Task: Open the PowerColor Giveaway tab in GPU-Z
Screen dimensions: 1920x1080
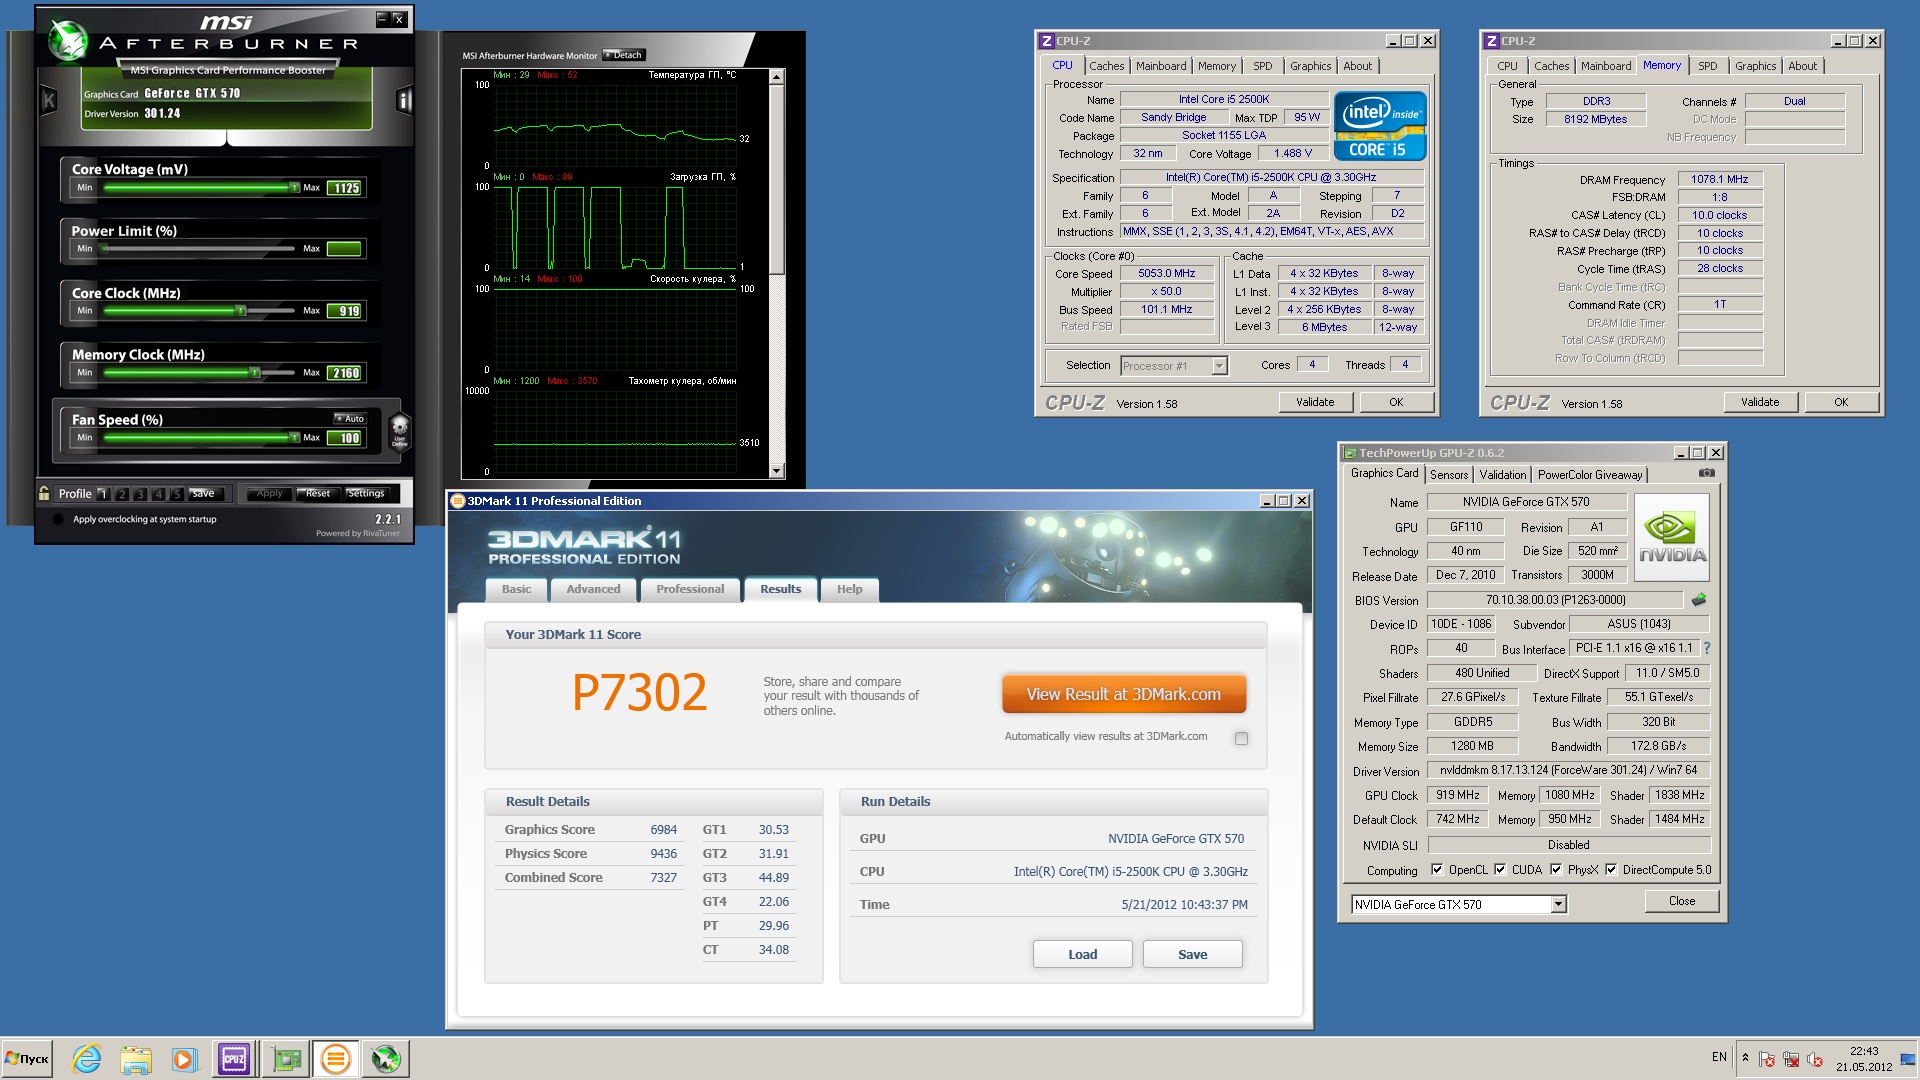Action: (1590, 475)
